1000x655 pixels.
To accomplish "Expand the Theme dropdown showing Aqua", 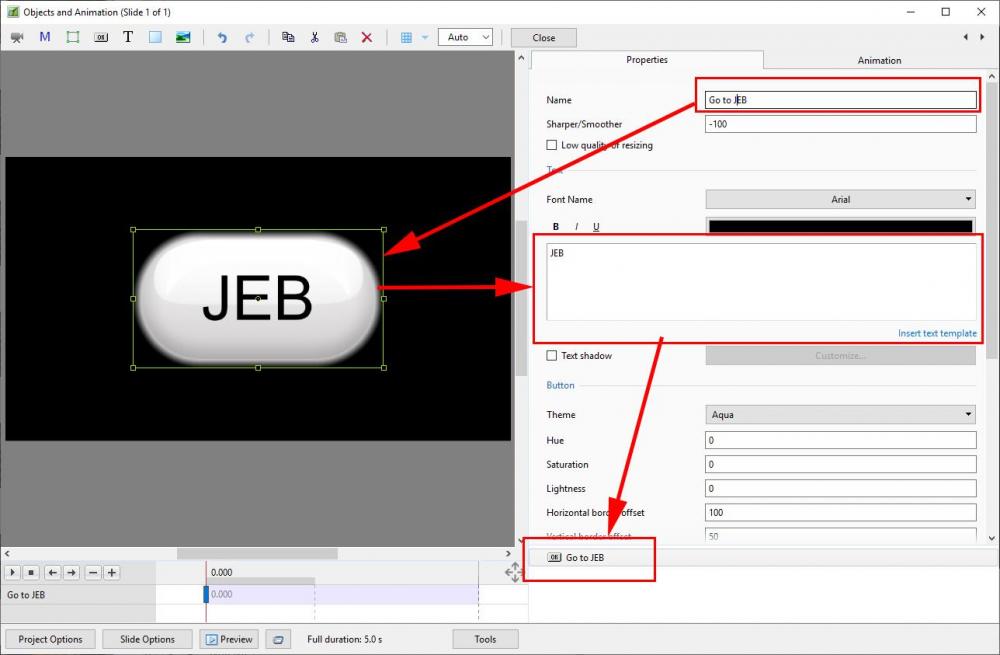I will point(840,414).
